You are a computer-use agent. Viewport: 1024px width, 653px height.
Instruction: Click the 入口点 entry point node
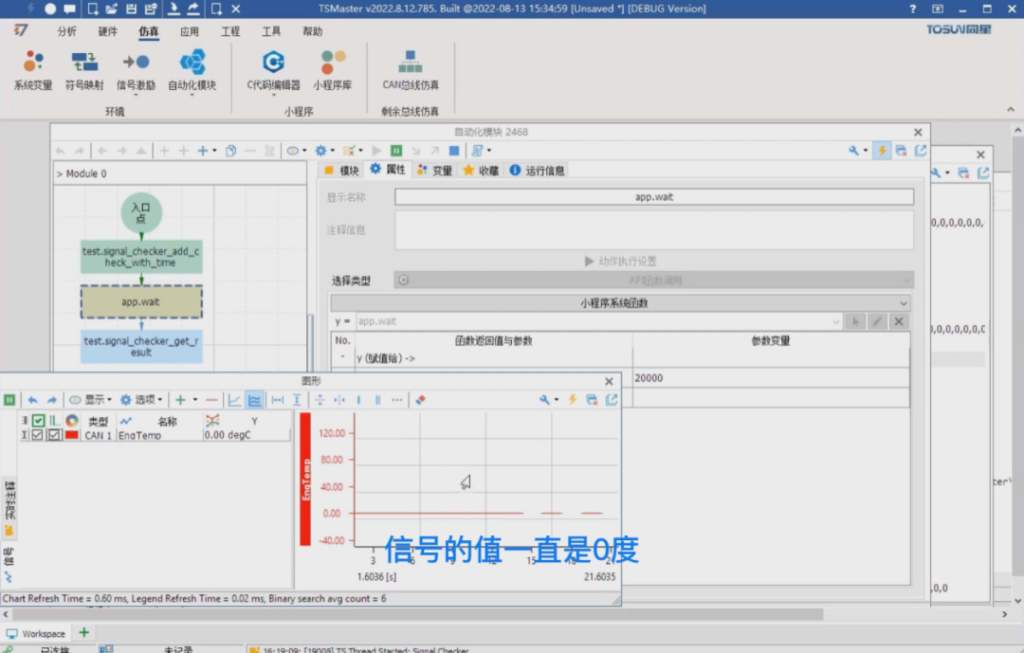click(141, 212)
